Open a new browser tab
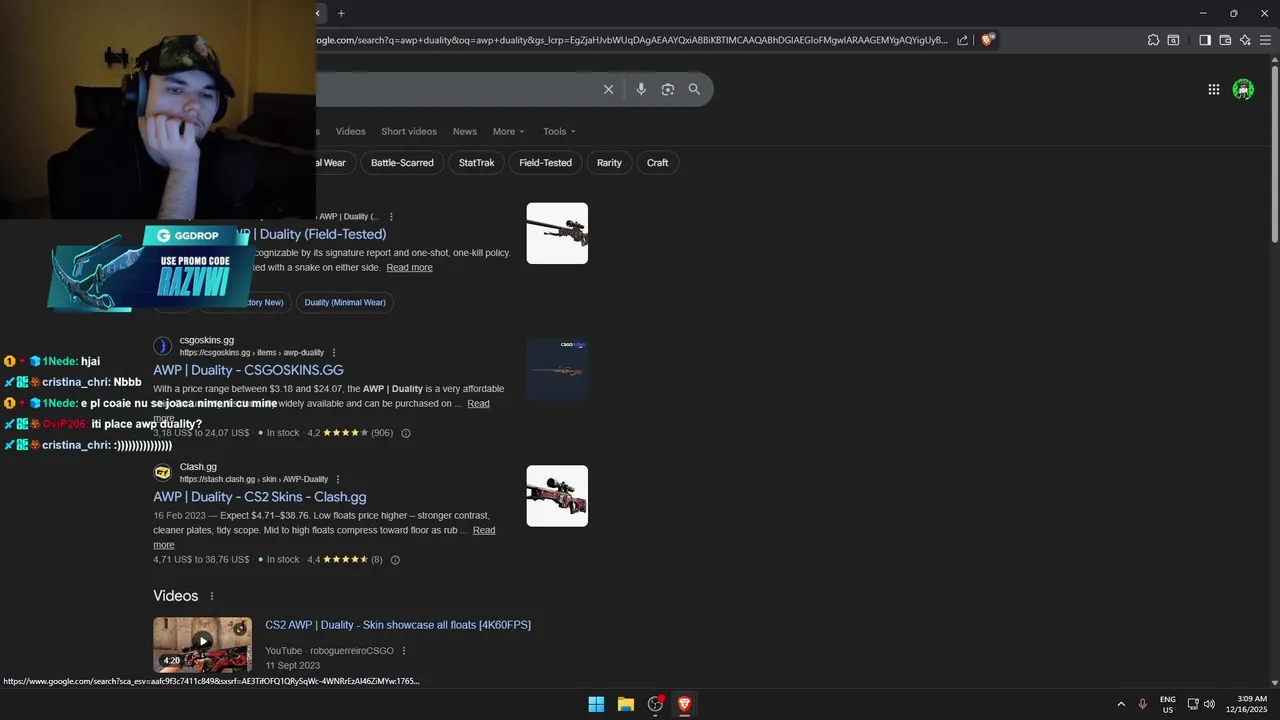The height and width of the screenshot is (720, 1280). (341, 13)
